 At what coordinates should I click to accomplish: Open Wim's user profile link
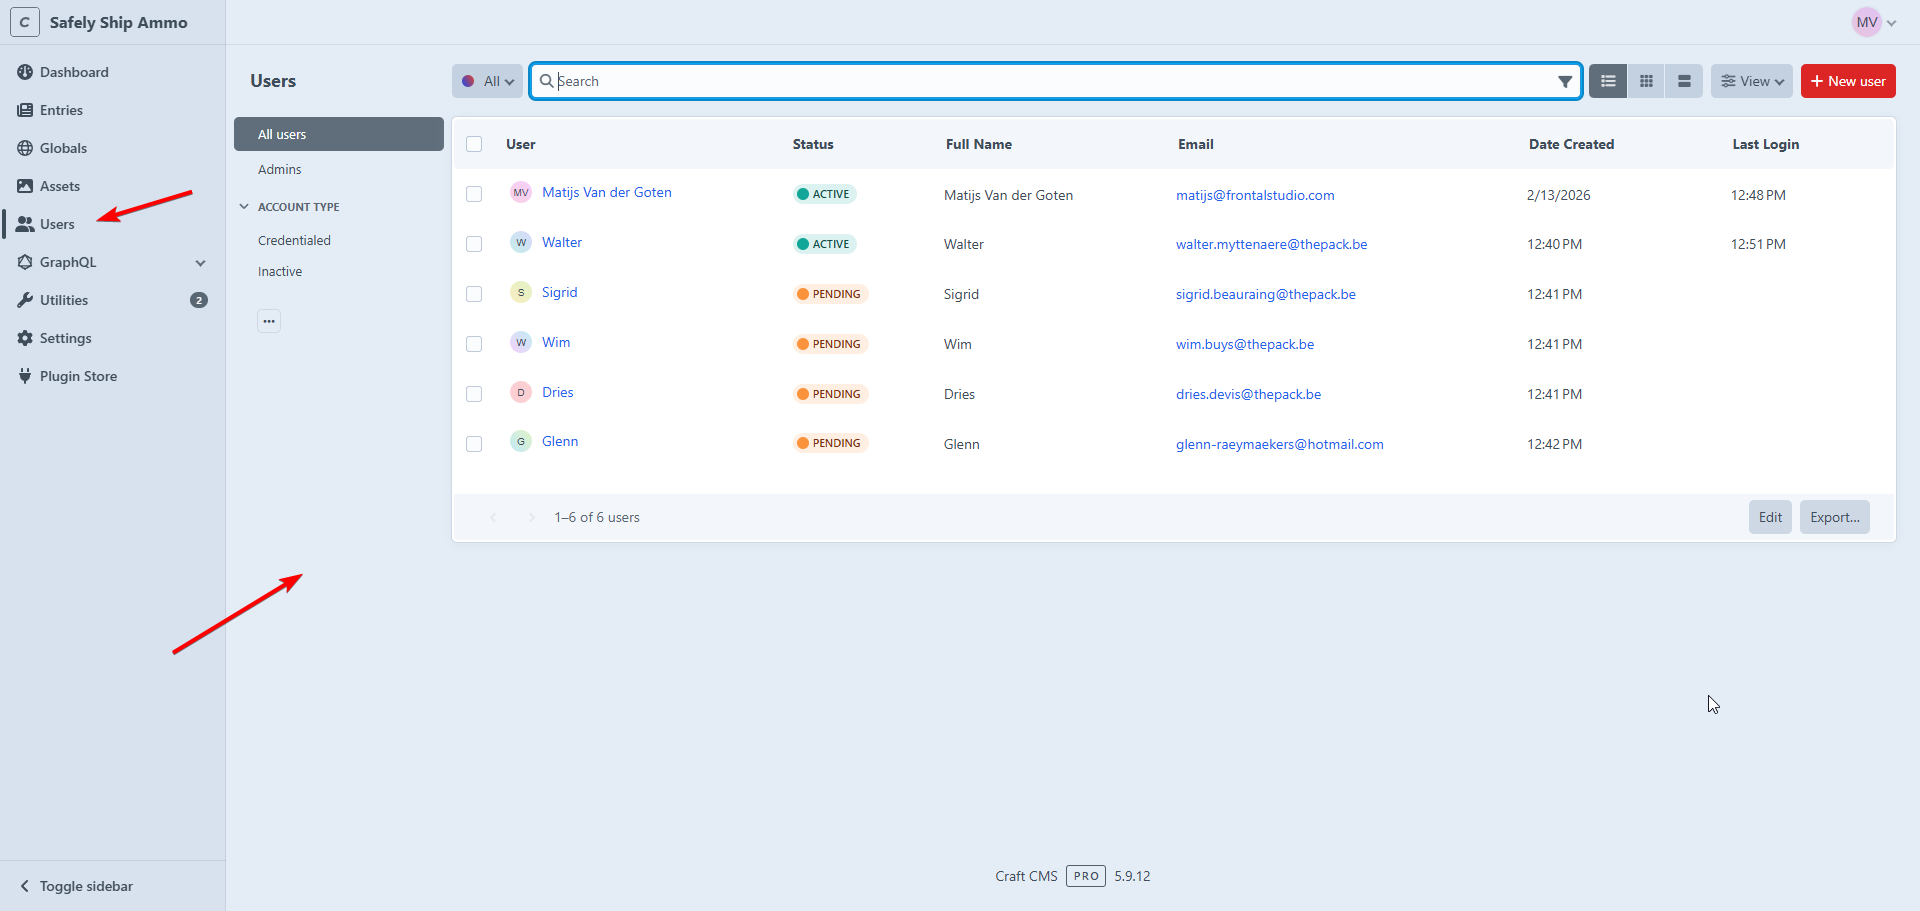click(556, 342)
